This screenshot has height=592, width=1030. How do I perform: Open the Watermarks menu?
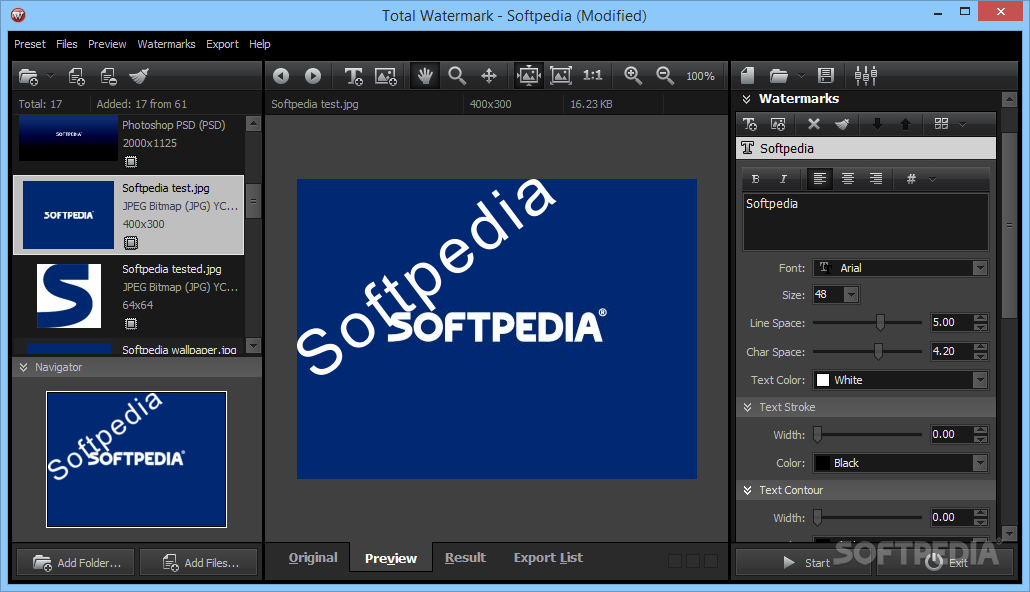coord(166,44)
